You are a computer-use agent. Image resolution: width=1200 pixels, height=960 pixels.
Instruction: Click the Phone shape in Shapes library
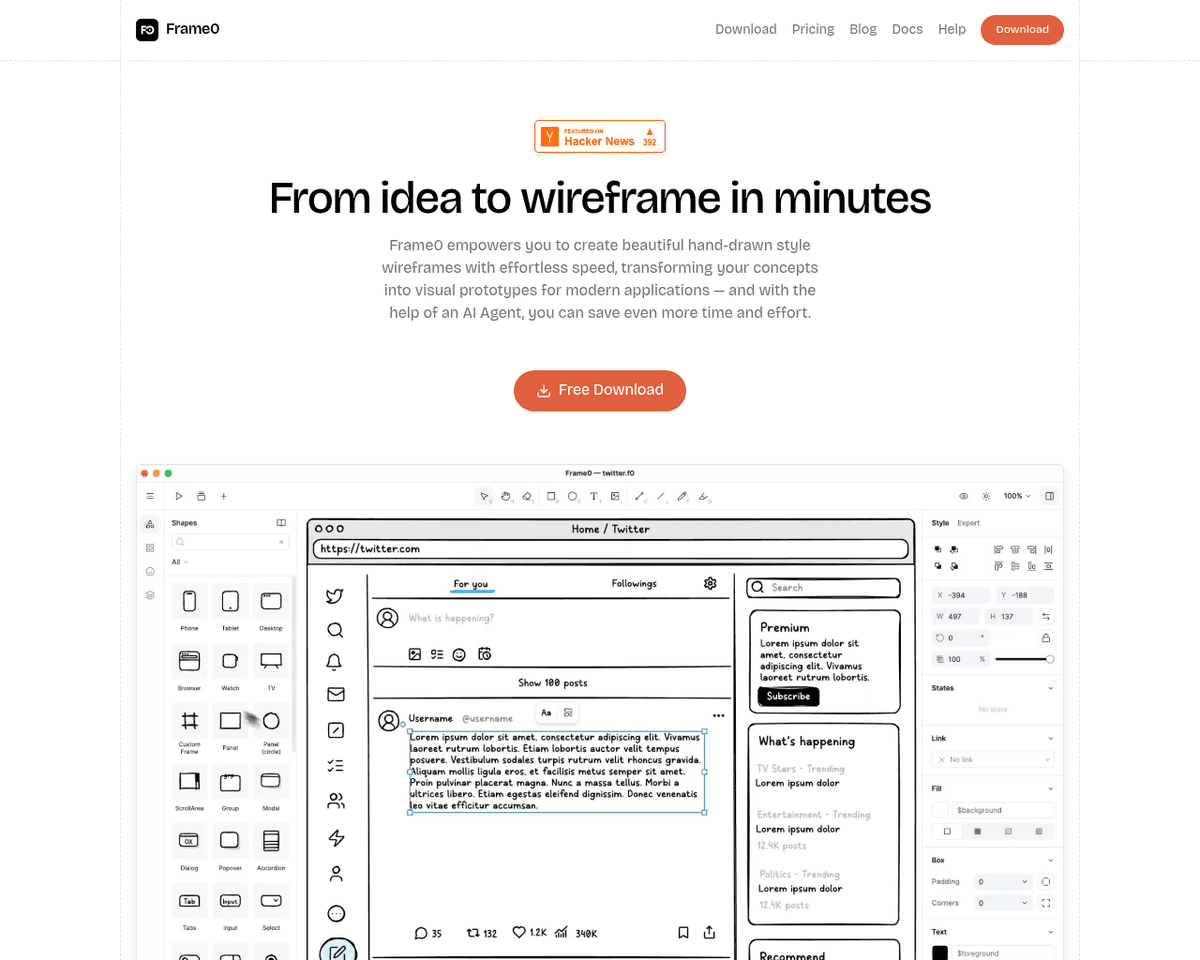coord(189,602)
